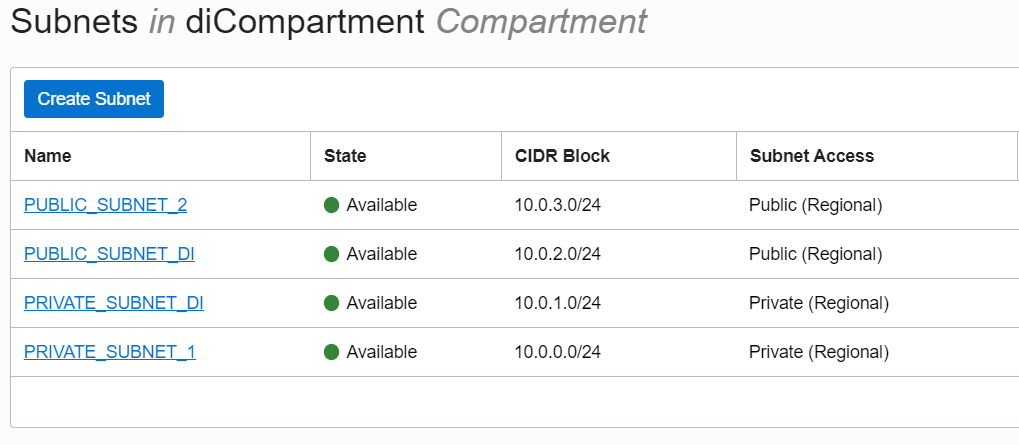Select the 10.0.0.0/24 CIDR cell
The image size is (1019, 445).
pos(557,352)
